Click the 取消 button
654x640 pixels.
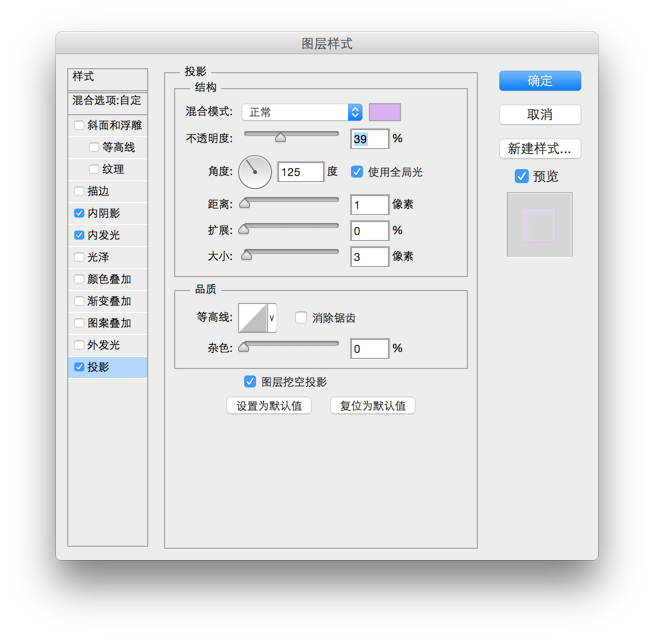click(540, 114)
